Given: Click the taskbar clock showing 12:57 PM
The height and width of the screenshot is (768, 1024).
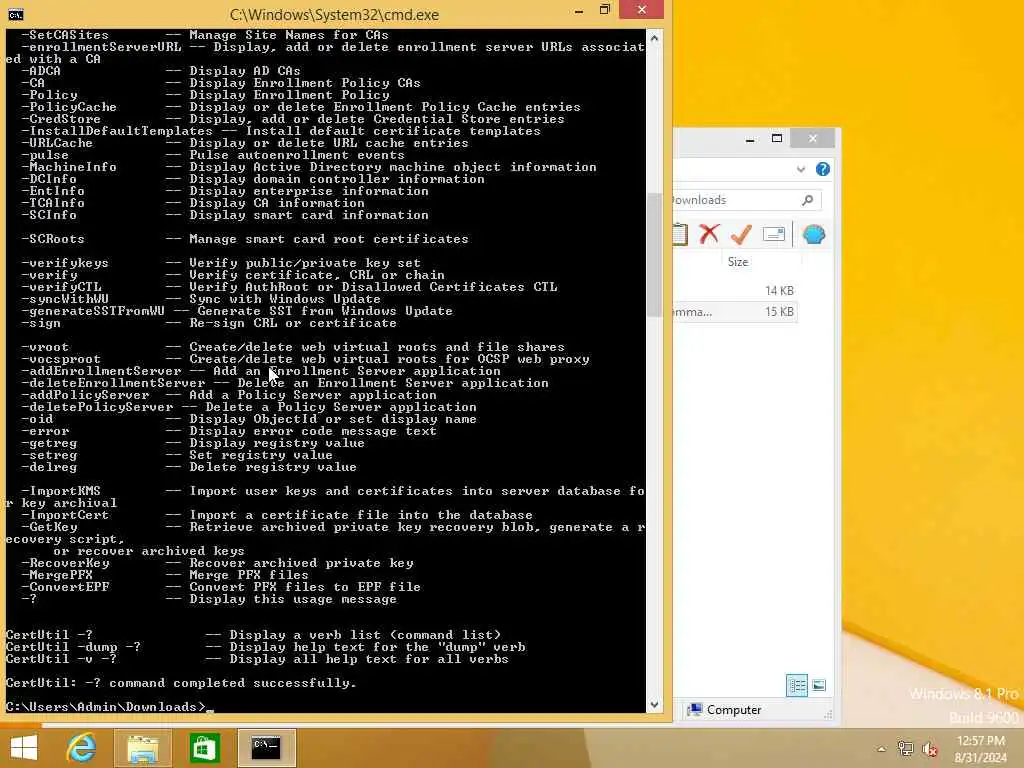Looking at the screenshot, I should pos(980,741).
